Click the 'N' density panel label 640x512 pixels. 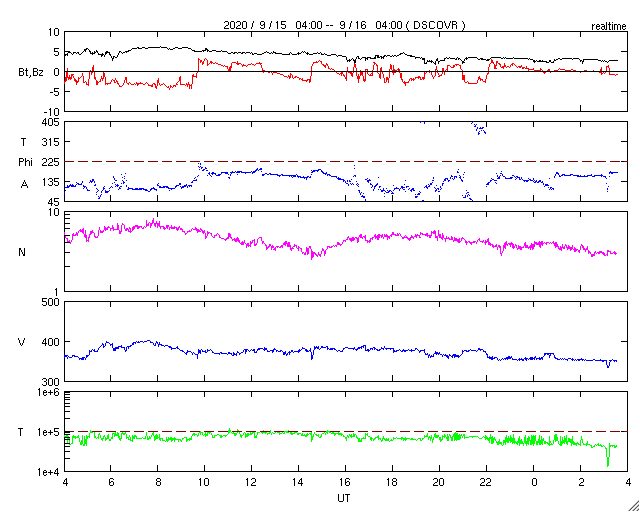tap(22, 252)
